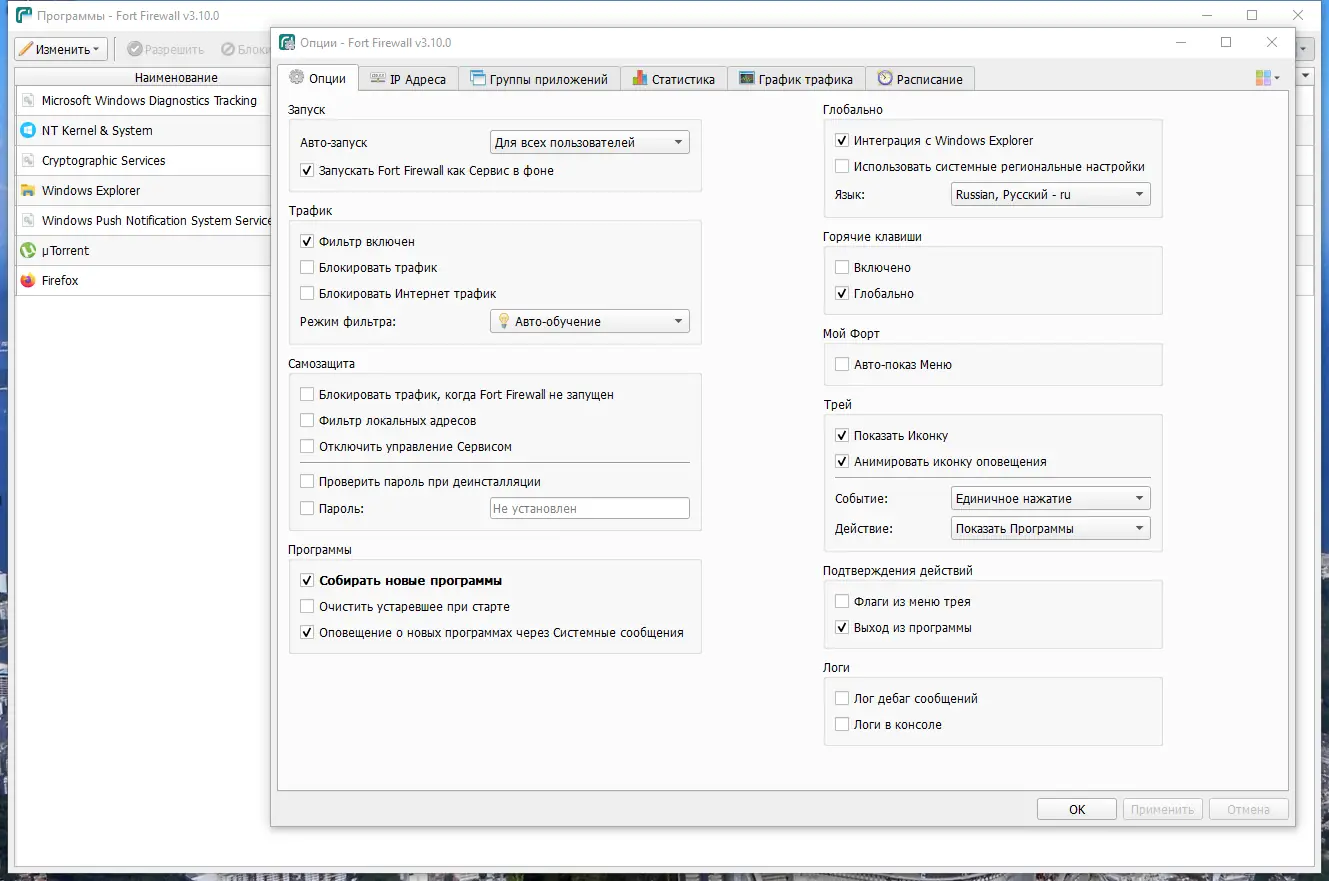Screen dimensions: 1329x881
Task: Switch to Группы приложений tab
Action: coord(540,79)
